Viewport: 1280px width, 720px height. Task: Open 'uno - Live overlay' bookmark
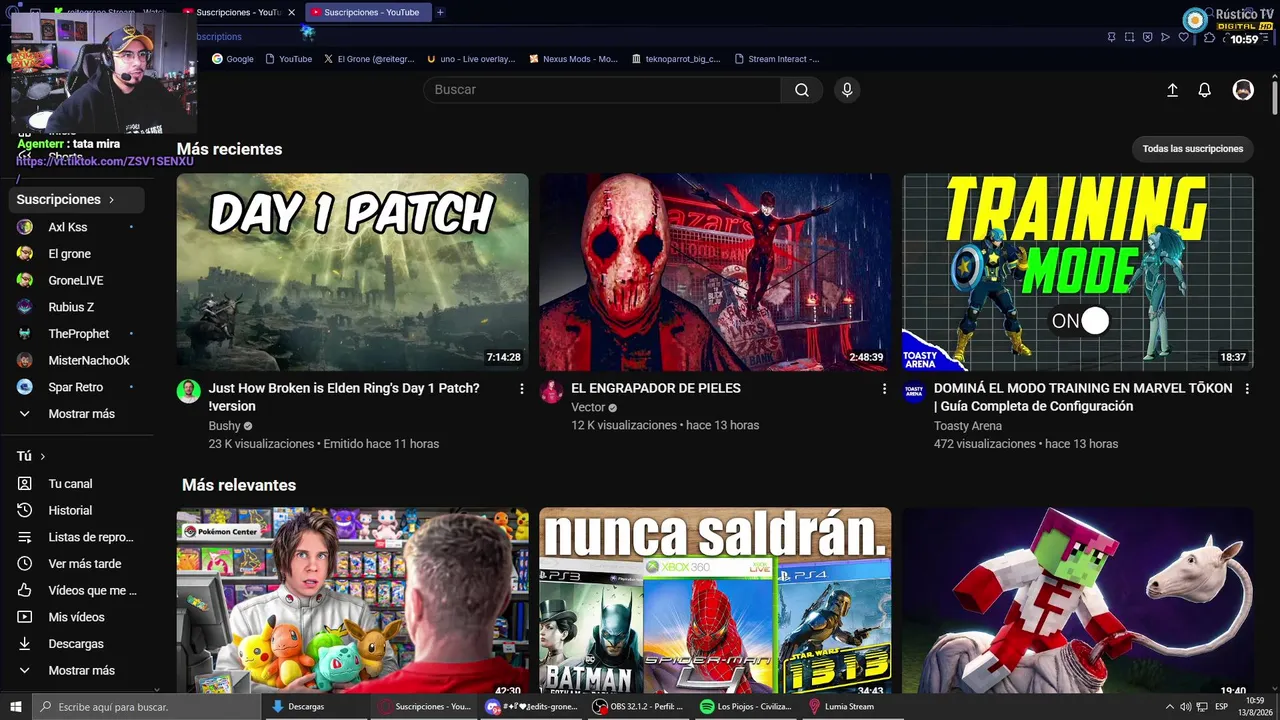pos(470,59)
